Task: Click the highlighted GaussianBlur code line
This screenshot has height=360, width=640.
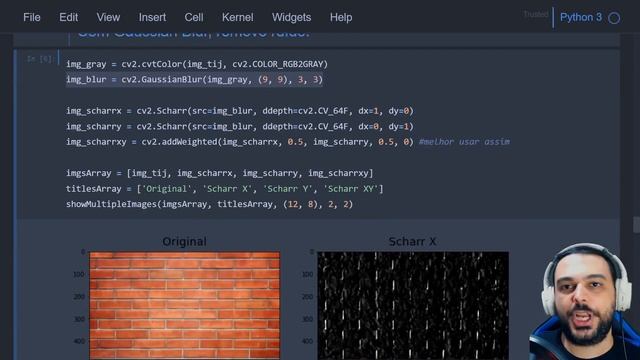Action: point(194,80)
